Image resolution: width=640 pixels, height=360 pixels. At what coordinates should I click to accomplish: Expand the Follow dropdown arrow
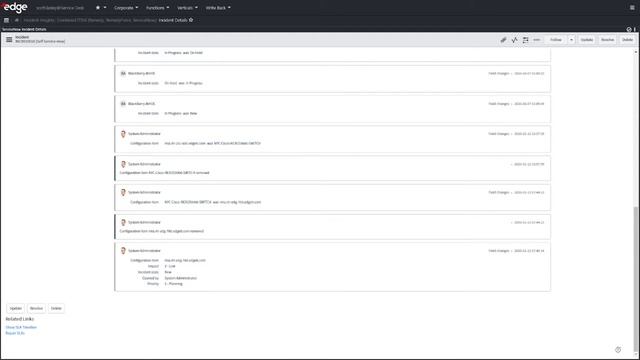point(571,40)
